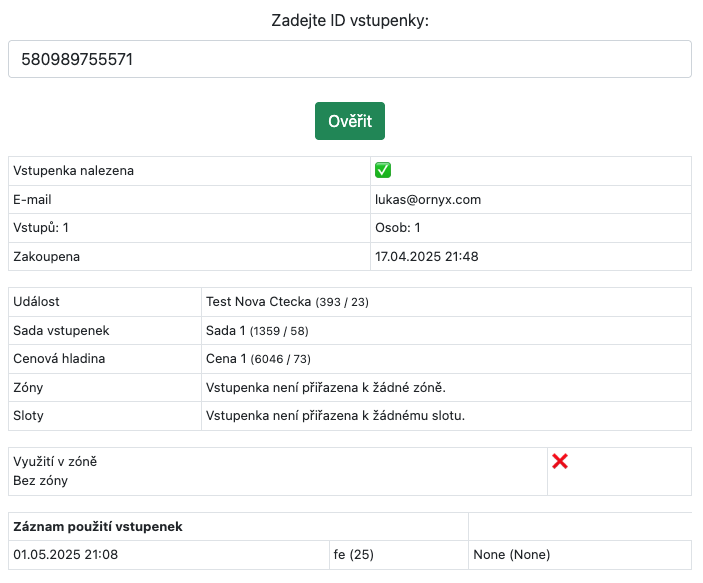Click the green checkmark icon

pos(383,170)
